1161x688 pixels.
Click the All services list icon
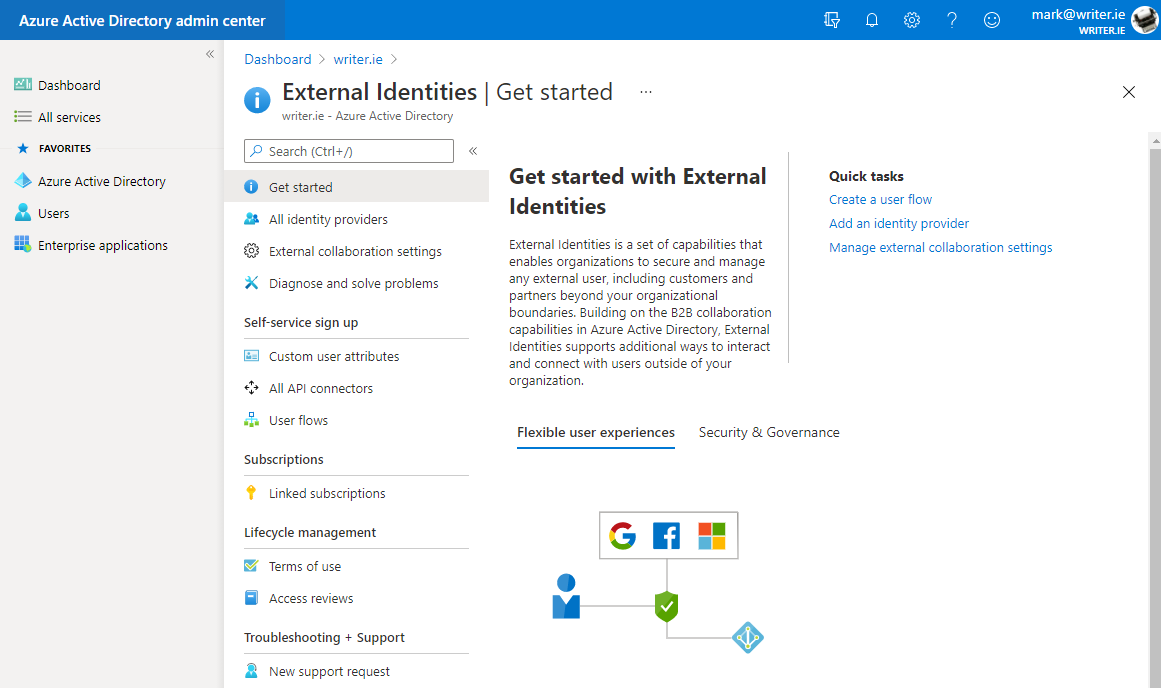click(x=22, y=116)
